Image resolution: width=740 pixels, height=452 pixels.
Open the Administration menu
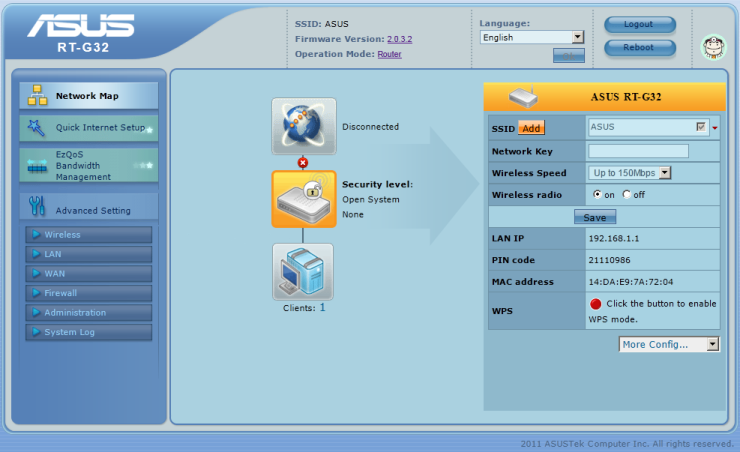(89, 312)
